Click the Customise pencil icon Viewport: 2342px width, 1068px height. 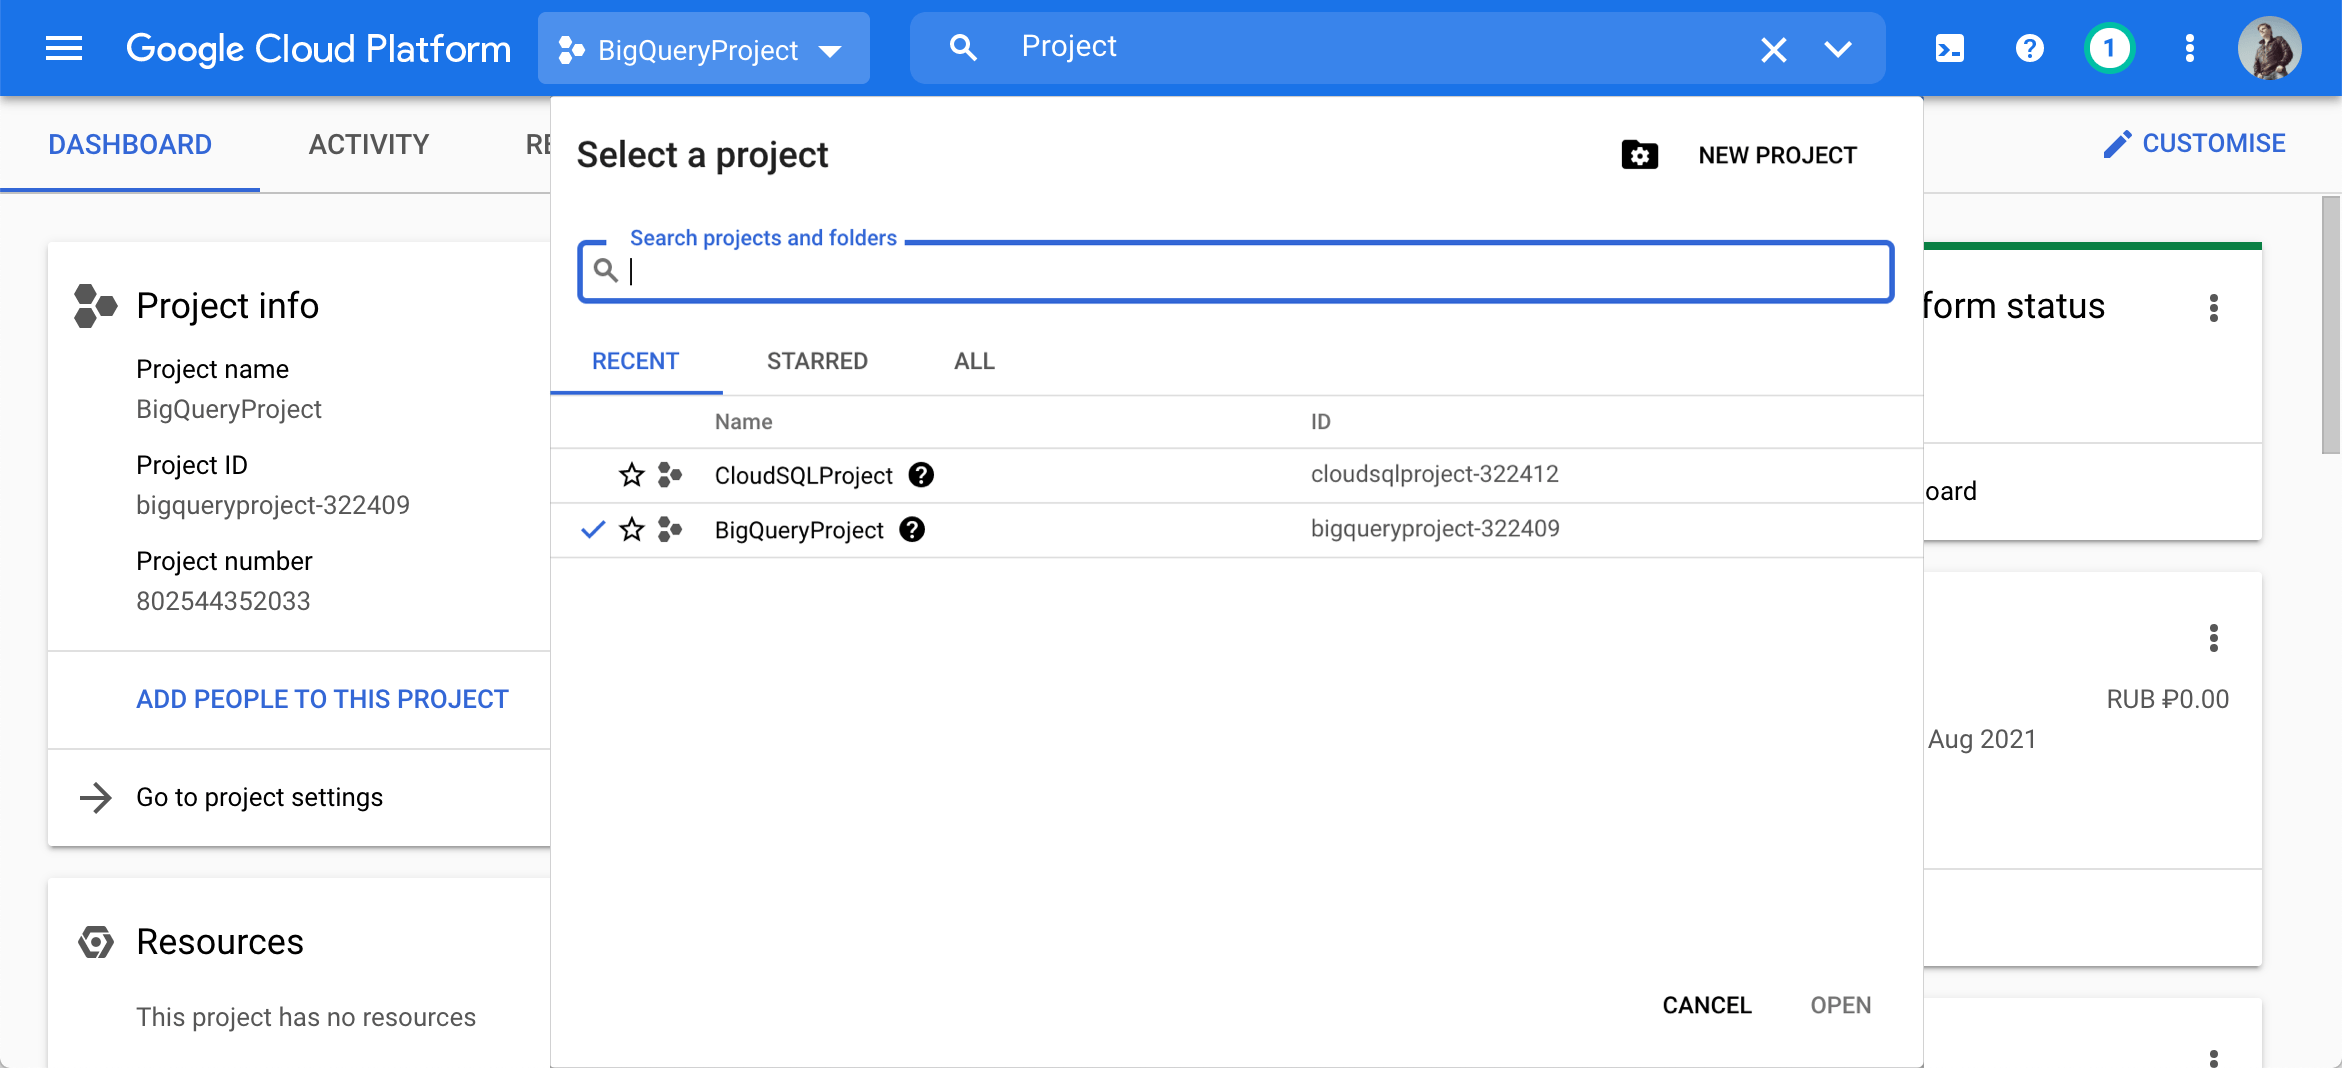[2117, 143]
